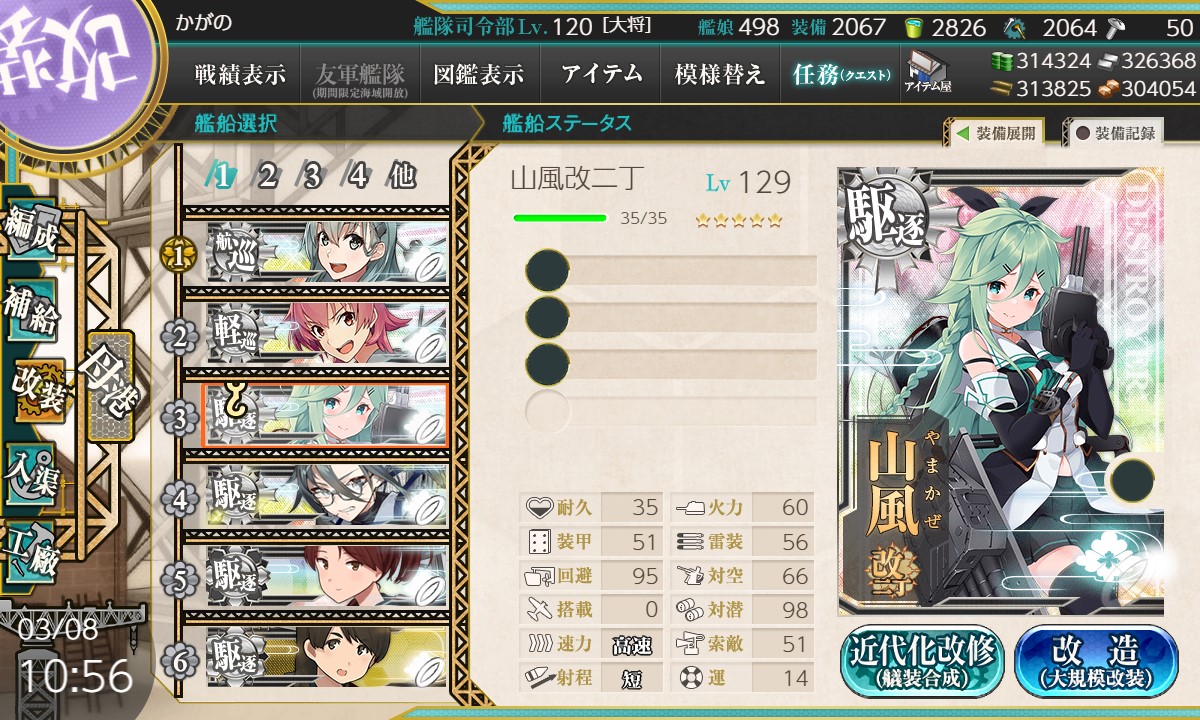Open the 補給 resupply side icon
The image size is (1200, 720).
32,311
